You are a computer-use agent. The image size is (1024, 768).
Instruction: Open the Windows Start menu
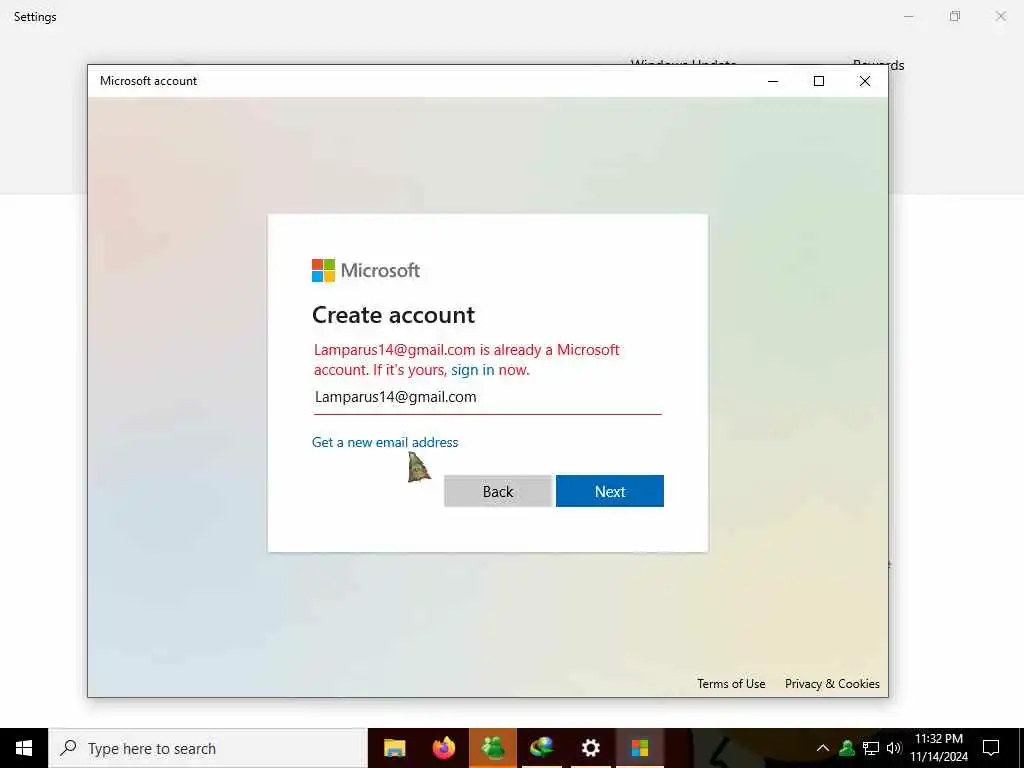24,748
